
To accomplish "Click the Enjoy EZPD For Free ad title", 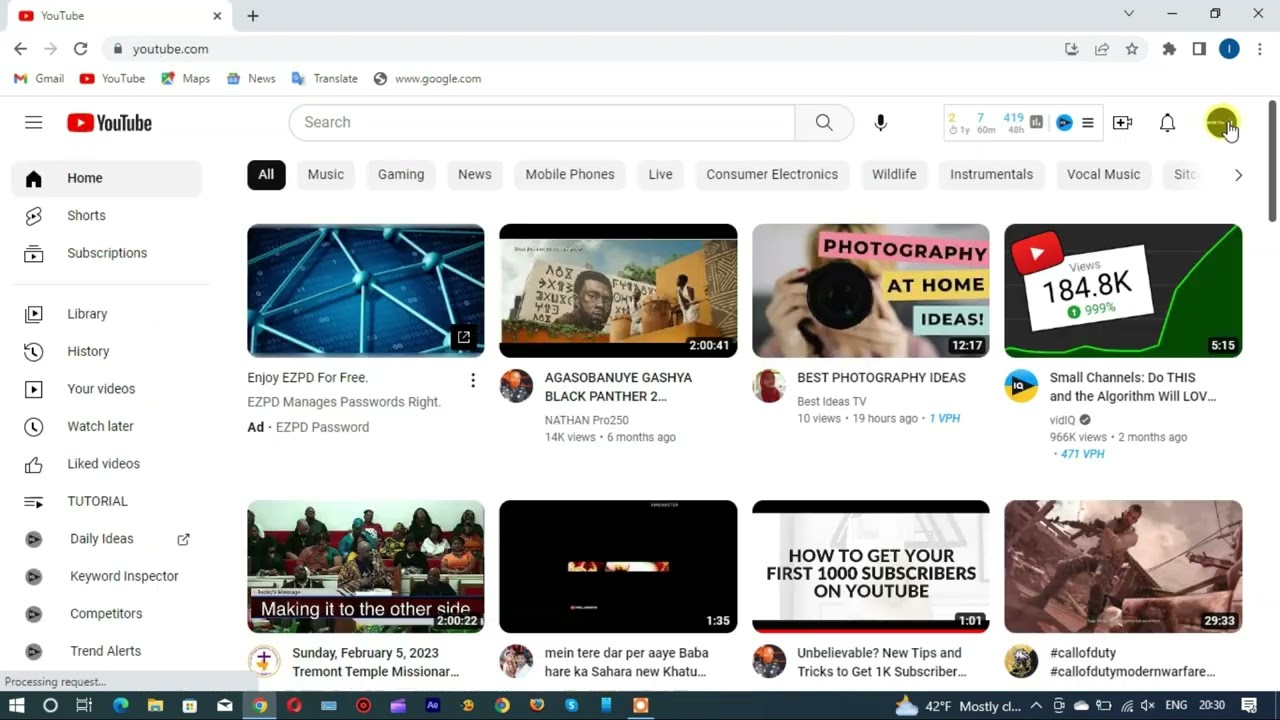I will [308, 378].
